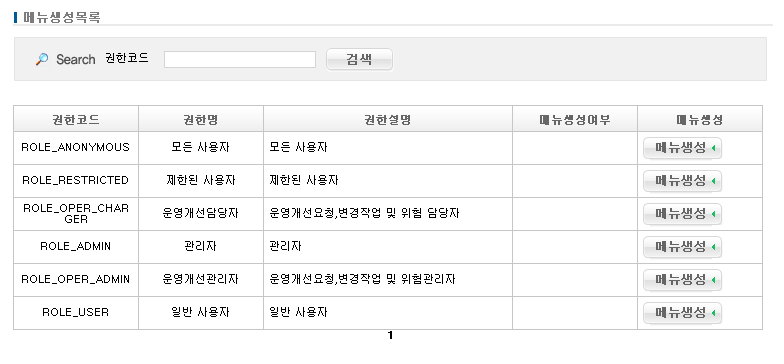Click the 메뉴생성목록 page title

62,18
